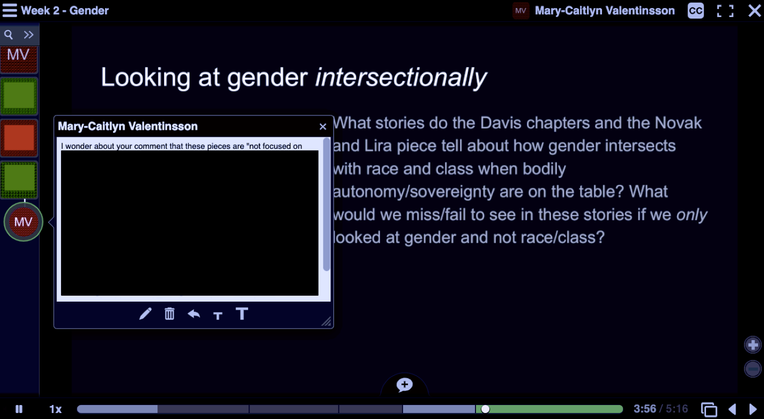
Task: Increase comment text size with large T
Action: pyautogui.click(x=241, y=314)
